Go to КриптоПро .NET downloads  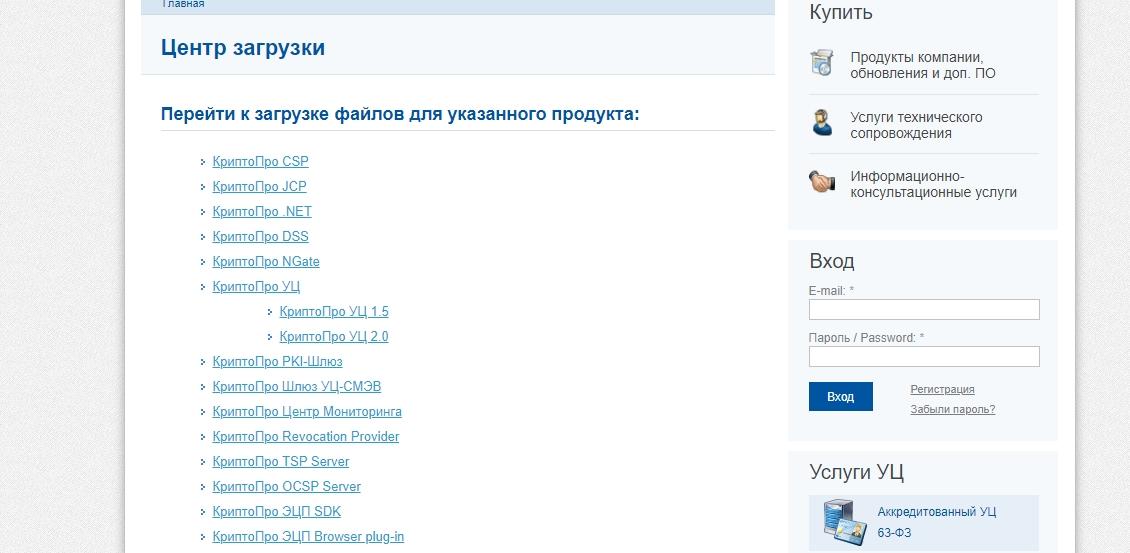point(262,212)
